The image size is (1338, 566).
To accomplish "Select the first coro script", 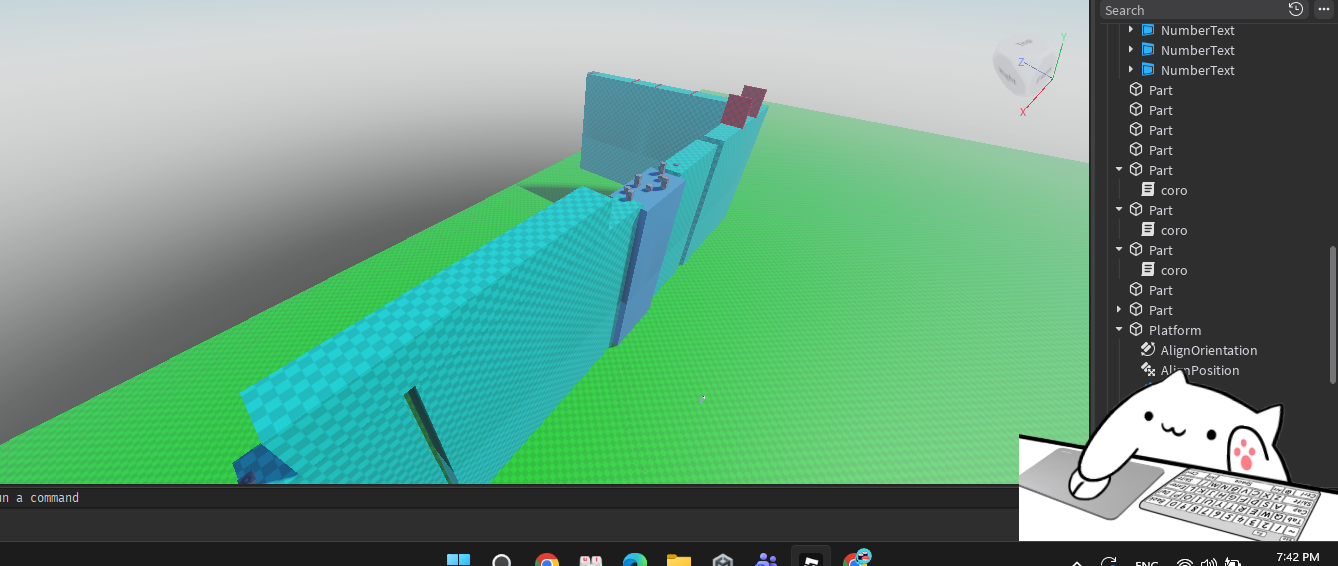I will tap(1173, 190).
